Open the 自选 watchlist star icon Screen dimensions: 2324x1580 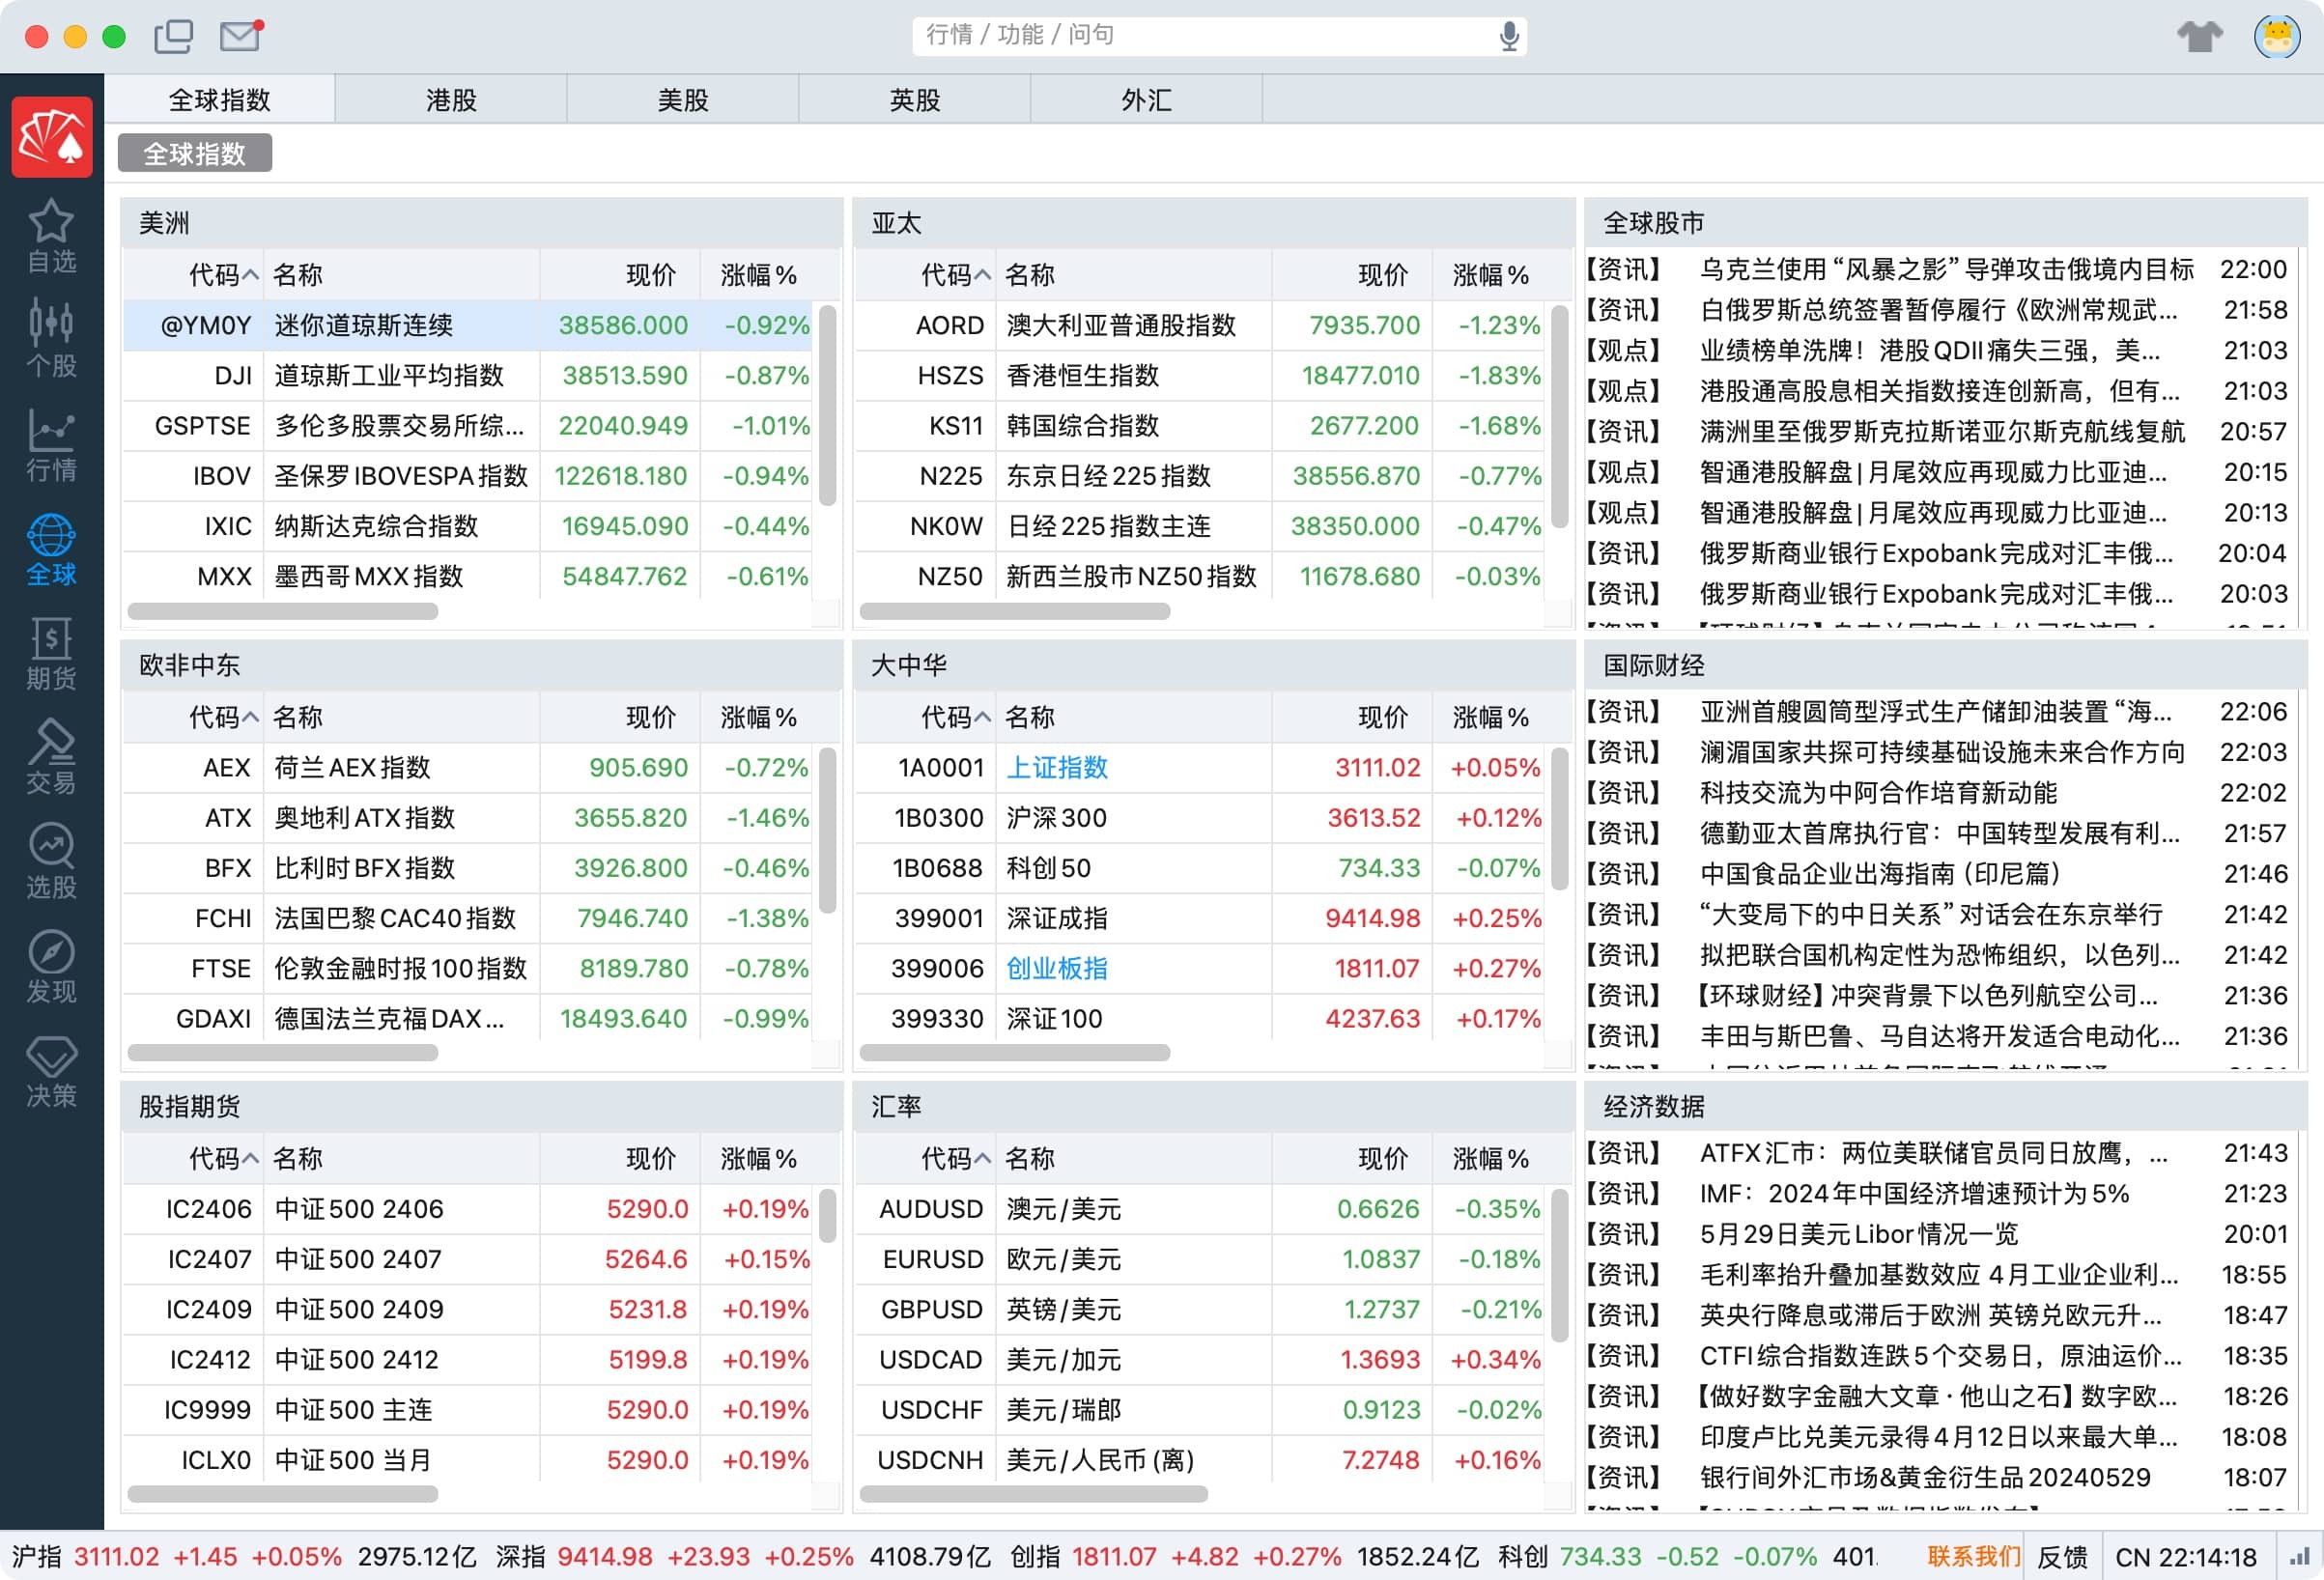tap(51, 236)
